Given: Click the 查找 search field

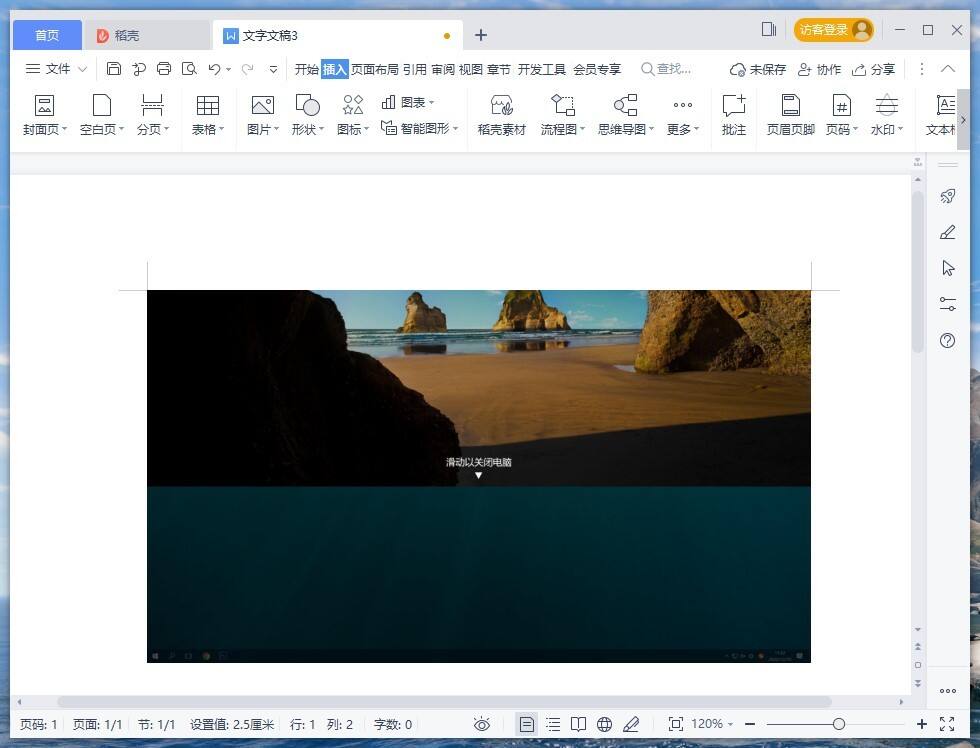Looking at the screenshot, I should tap(667, 69).
